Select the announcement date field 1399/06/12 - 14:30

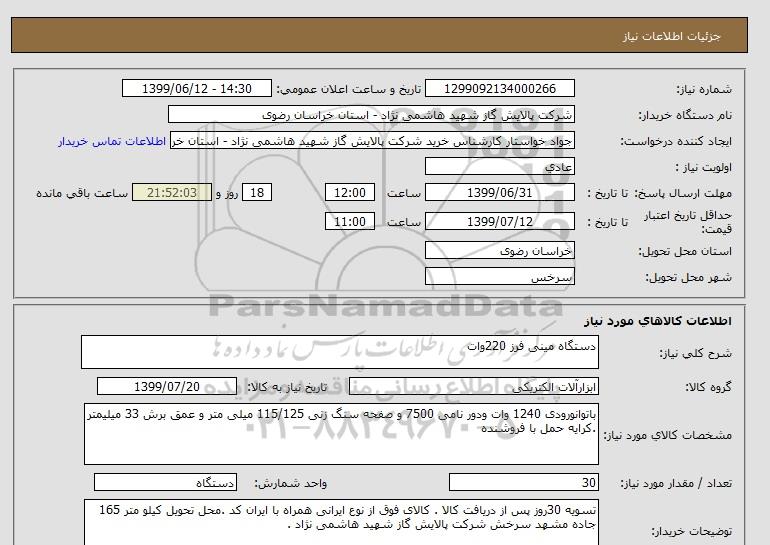pyautogui.click(x=197, y=88)
